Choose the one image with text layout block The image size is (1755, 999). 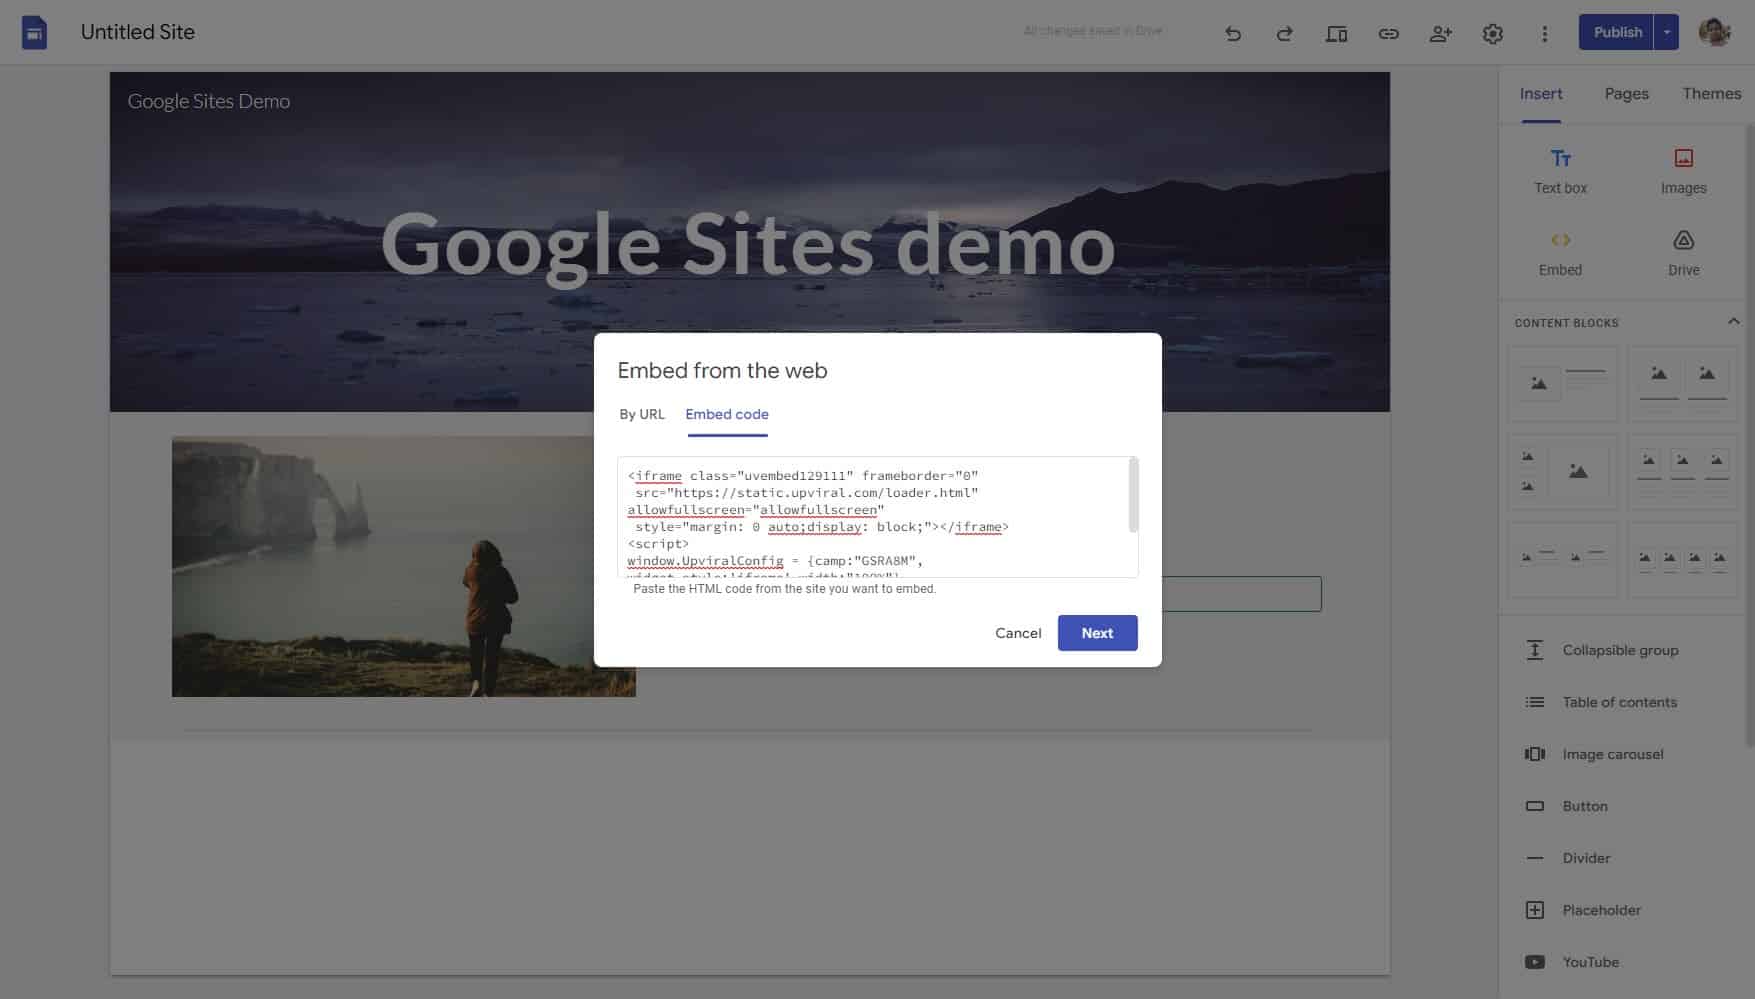click(1562, 384)
